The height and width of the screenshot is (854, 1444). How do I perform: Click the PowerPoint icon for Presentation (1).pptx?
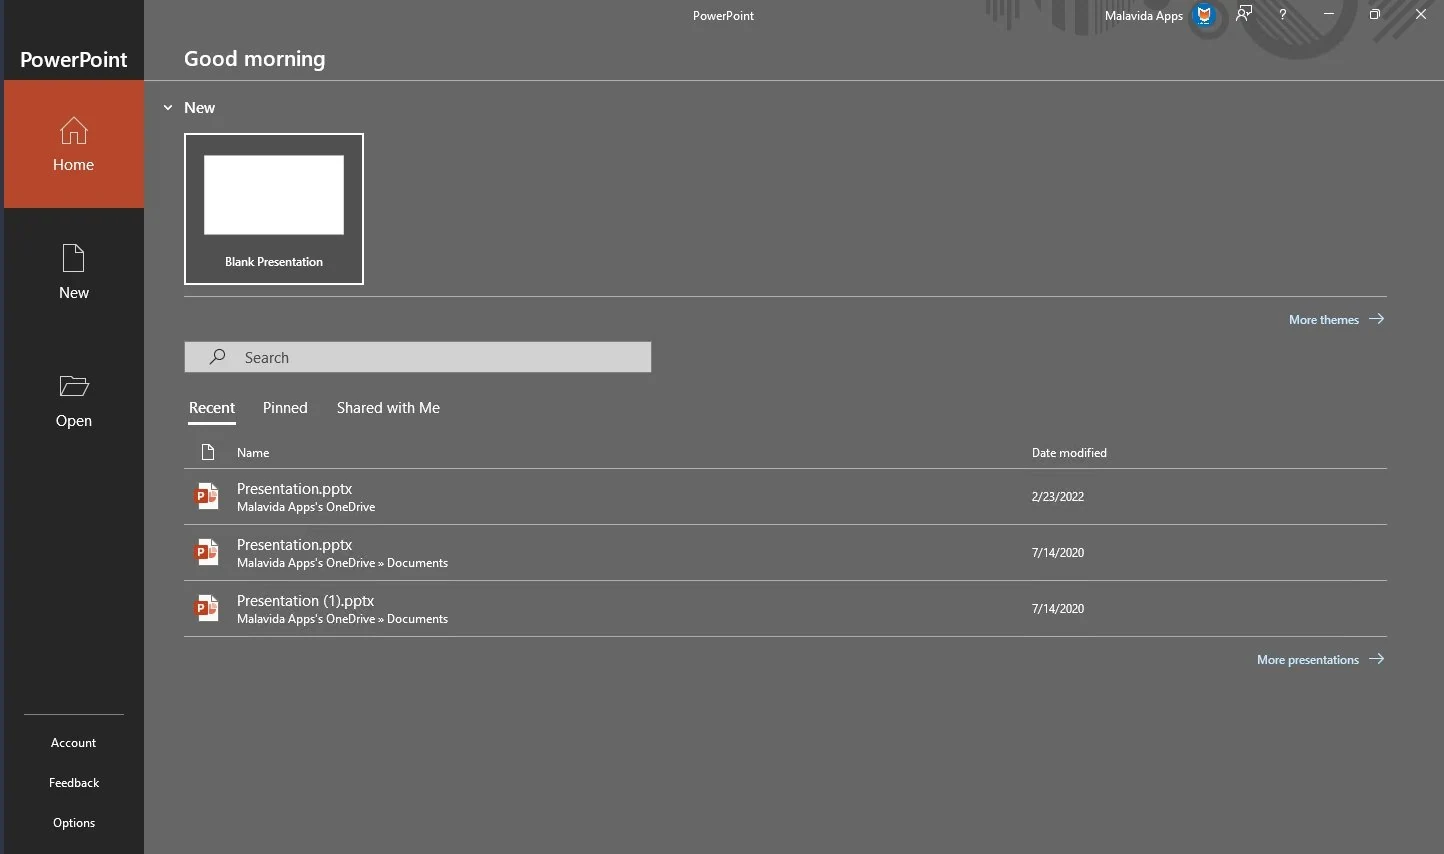click(207, 608)
